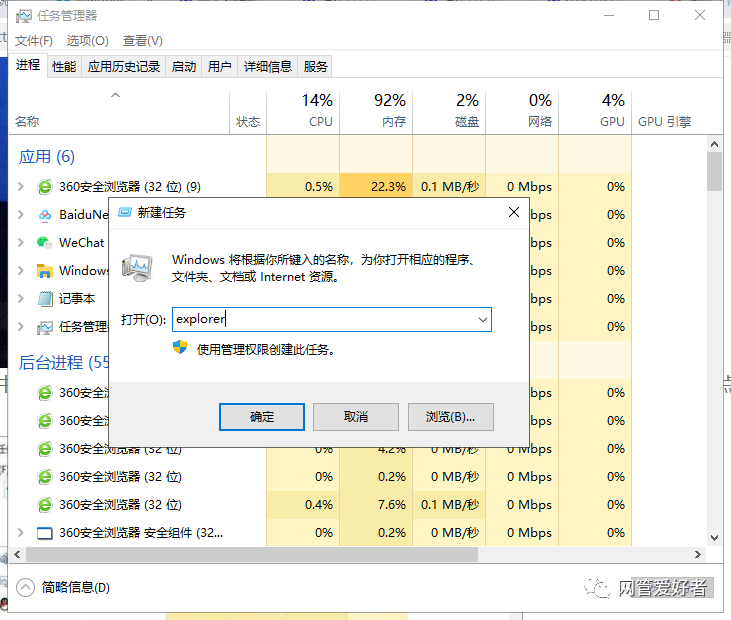The width and height of the screenshot is (731, 620).
Task: Click the 7.6% memory cell
Action: click(376, 505)
